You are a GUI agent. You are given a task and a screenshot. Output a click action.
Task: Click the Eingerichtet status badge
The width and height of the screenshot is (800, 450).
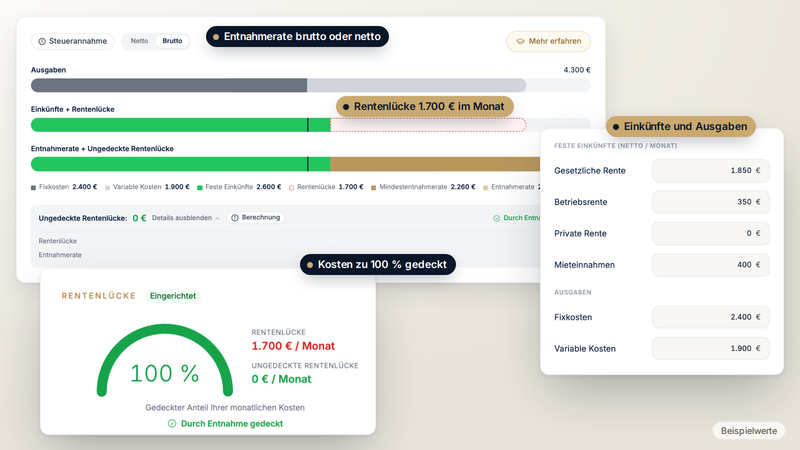tap(172, 296)
